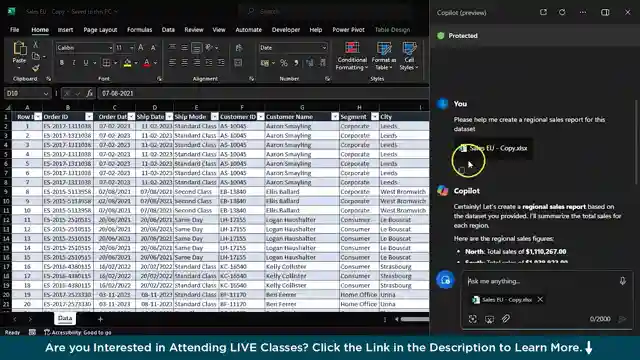This screenshot has height=360, width=640.
Task: Open Ship Mode column filter dropdown
Action: pos(214,117)
